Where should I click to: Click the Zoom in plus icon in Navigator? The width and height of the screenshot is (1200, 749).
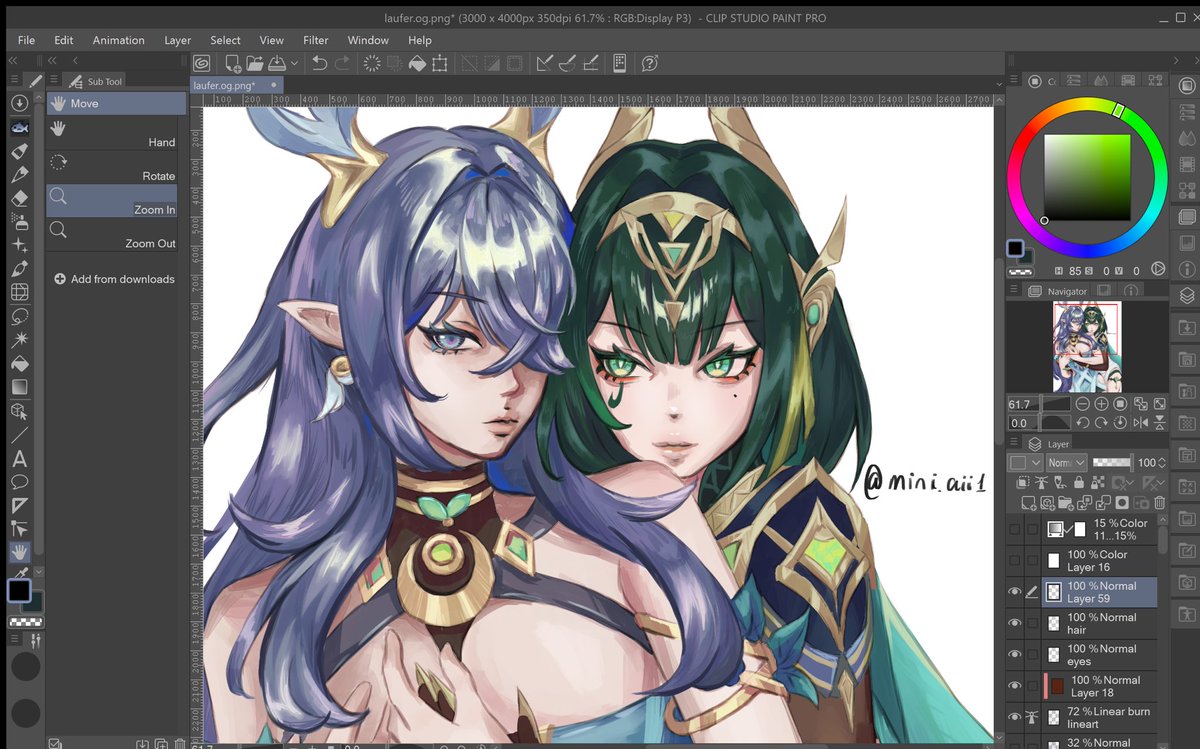point(1101,404)
